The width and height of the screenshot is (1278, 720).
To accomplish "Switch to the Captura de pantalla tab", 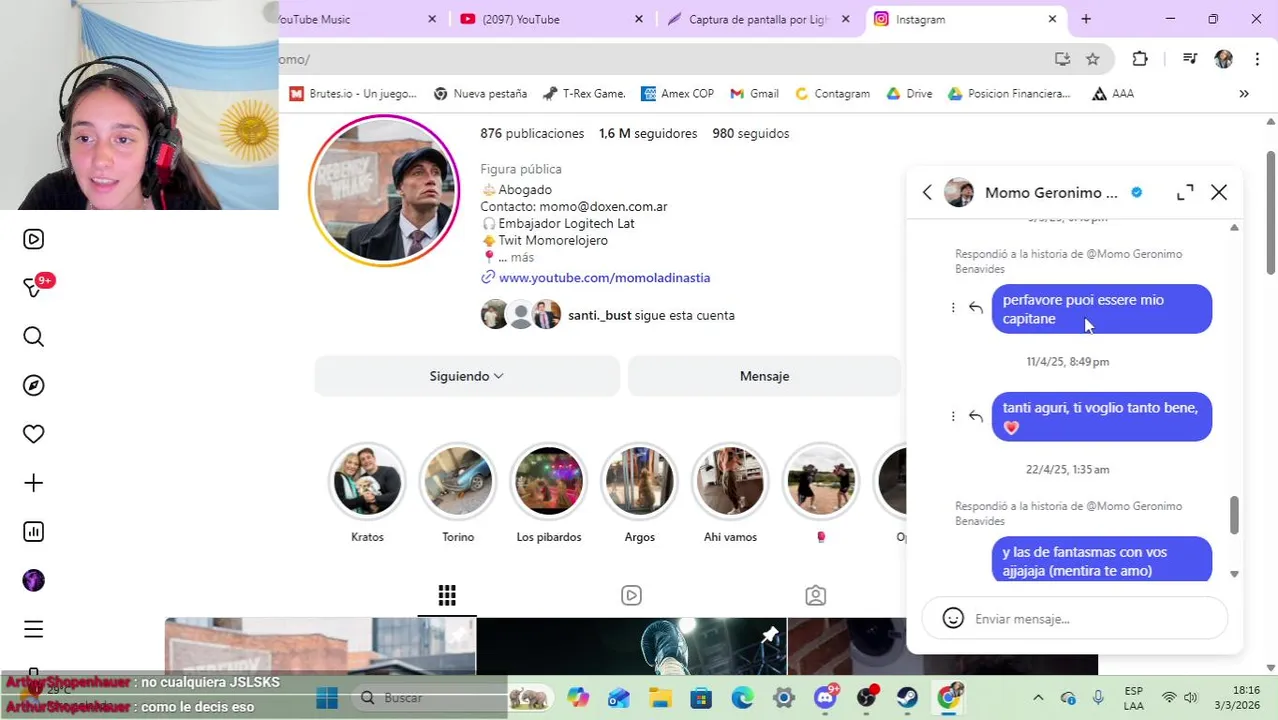I will 759,19.
